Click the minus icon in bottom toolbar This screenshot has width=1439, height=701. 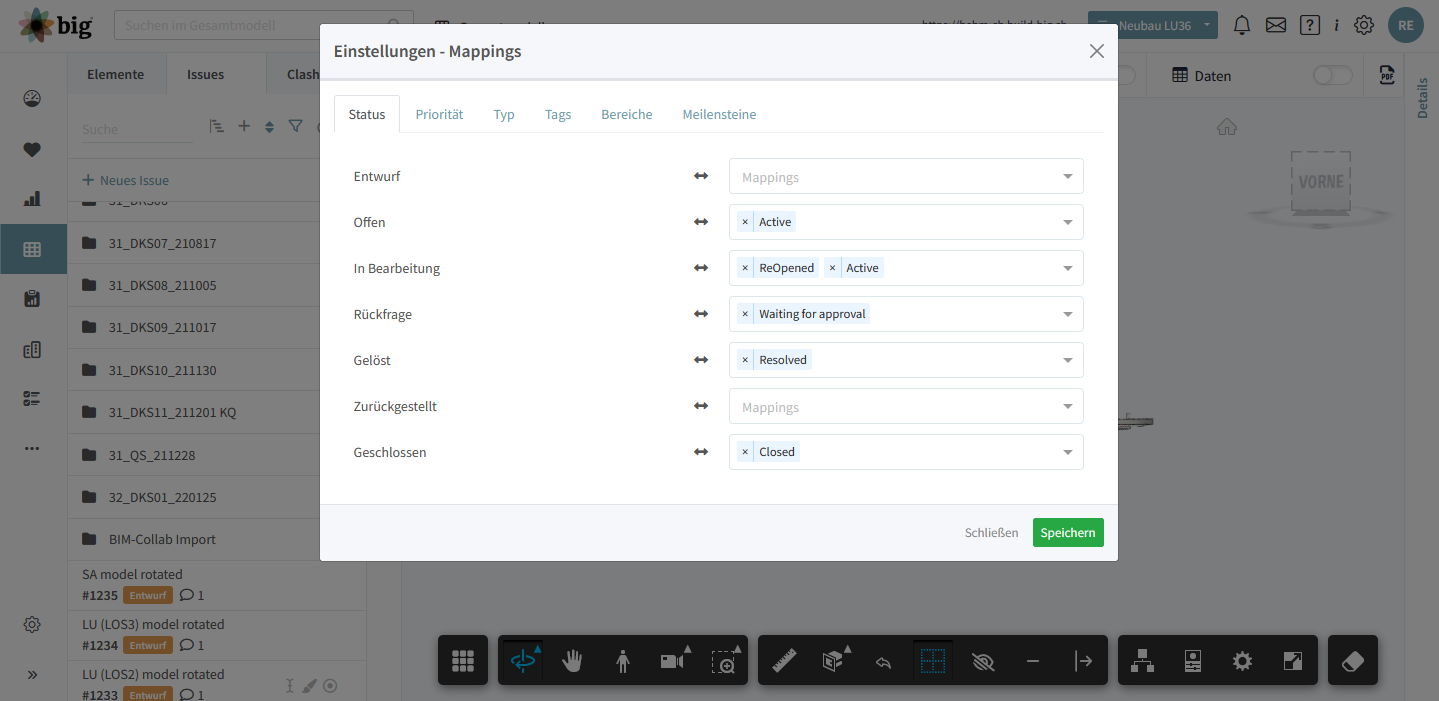click(1033, 660)
